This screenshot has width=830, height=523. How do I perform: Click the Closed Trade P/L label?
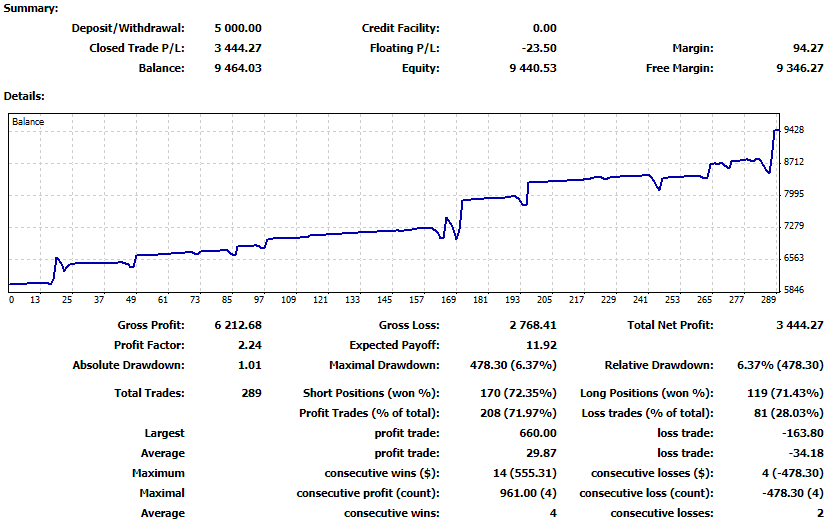[137, 48]
